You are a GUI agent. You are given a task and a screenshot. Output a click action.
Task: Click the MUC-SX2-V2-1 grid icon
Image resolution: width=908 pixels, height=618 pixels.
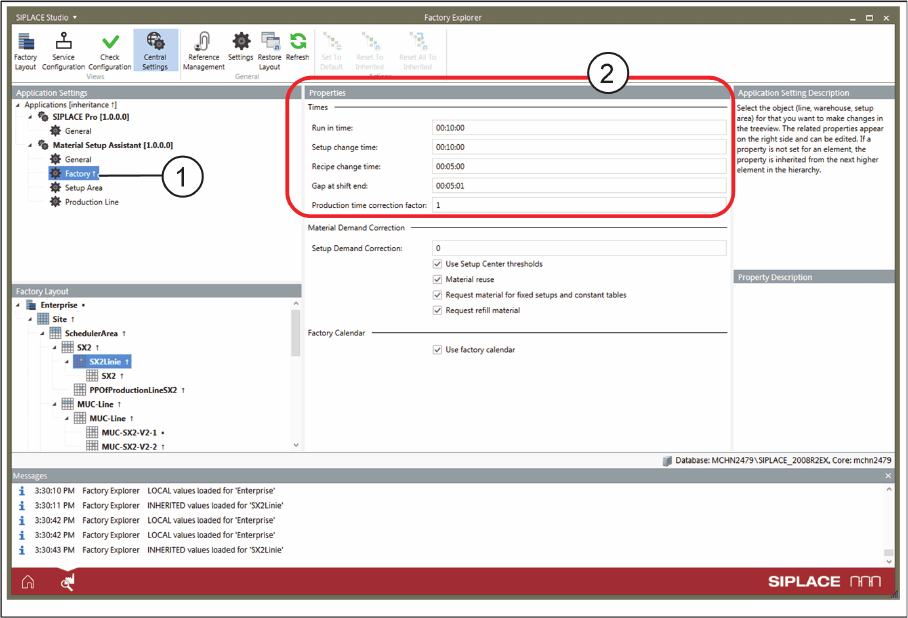tap(91, 432)
